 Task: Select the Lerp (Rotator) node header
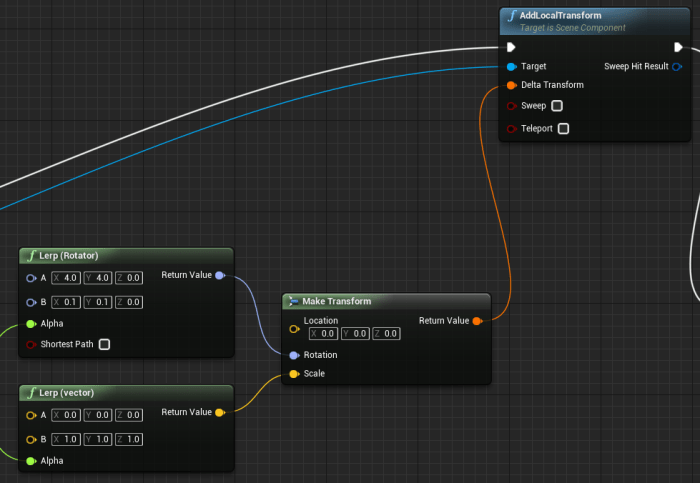coord(68,256)
